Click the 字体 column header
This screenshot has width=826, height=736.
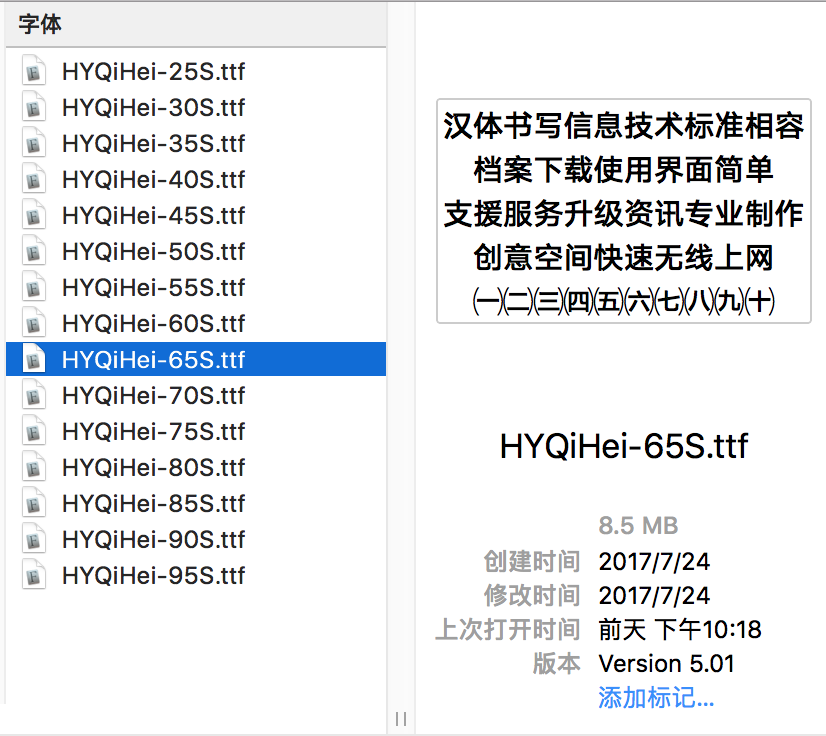[x=196, y=24]
